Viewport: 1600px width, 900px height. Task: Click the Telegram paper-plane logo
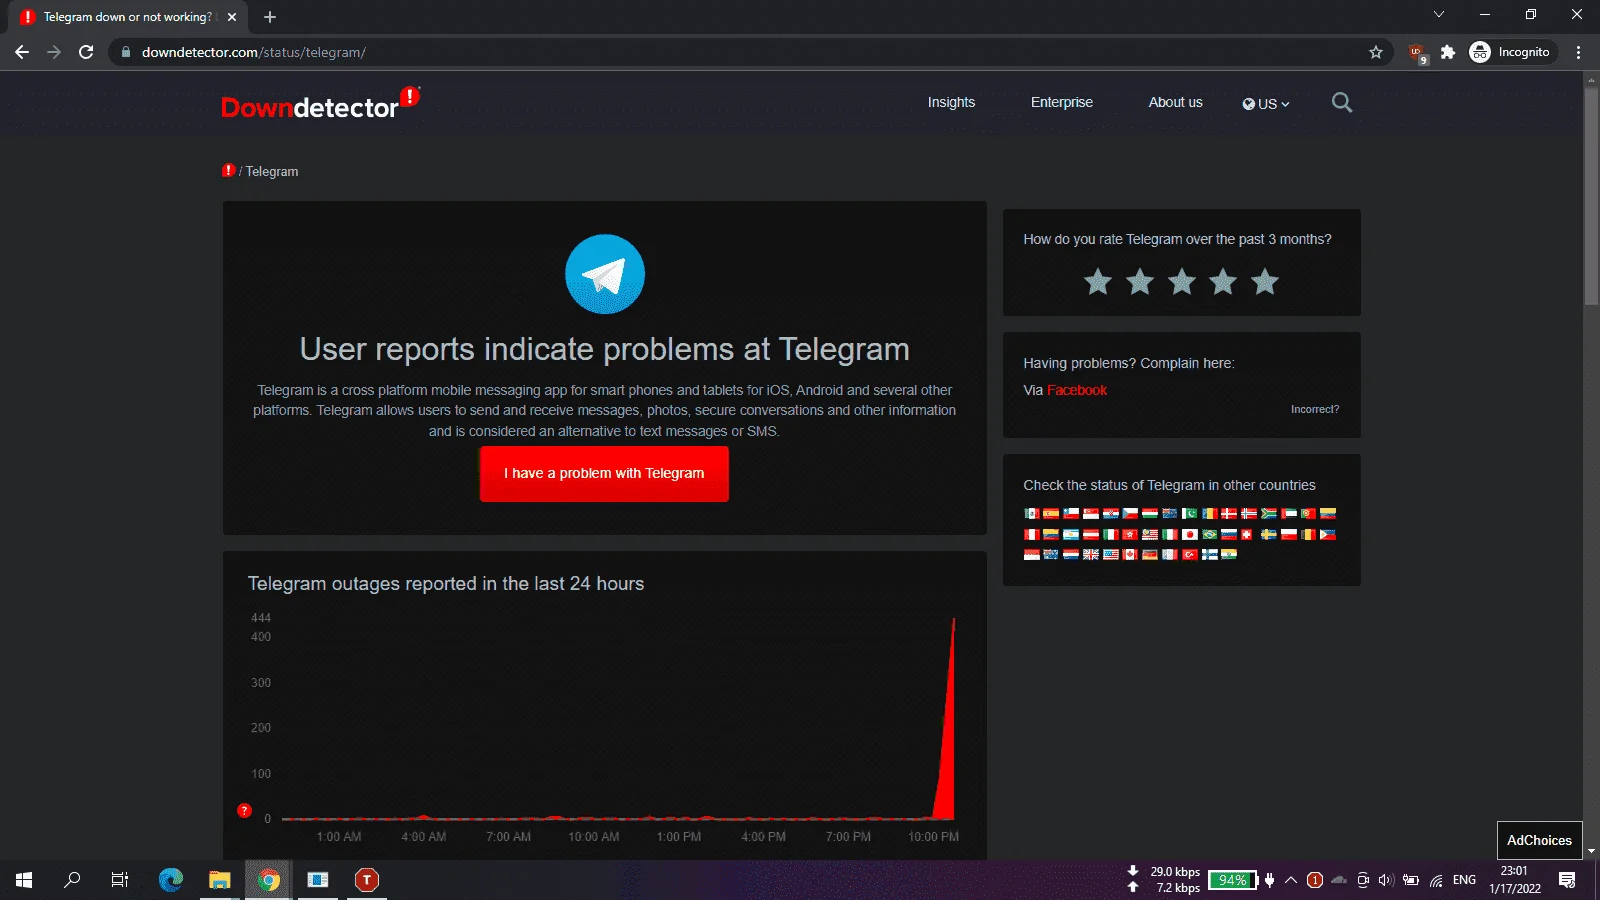click(x=605, y=274)
